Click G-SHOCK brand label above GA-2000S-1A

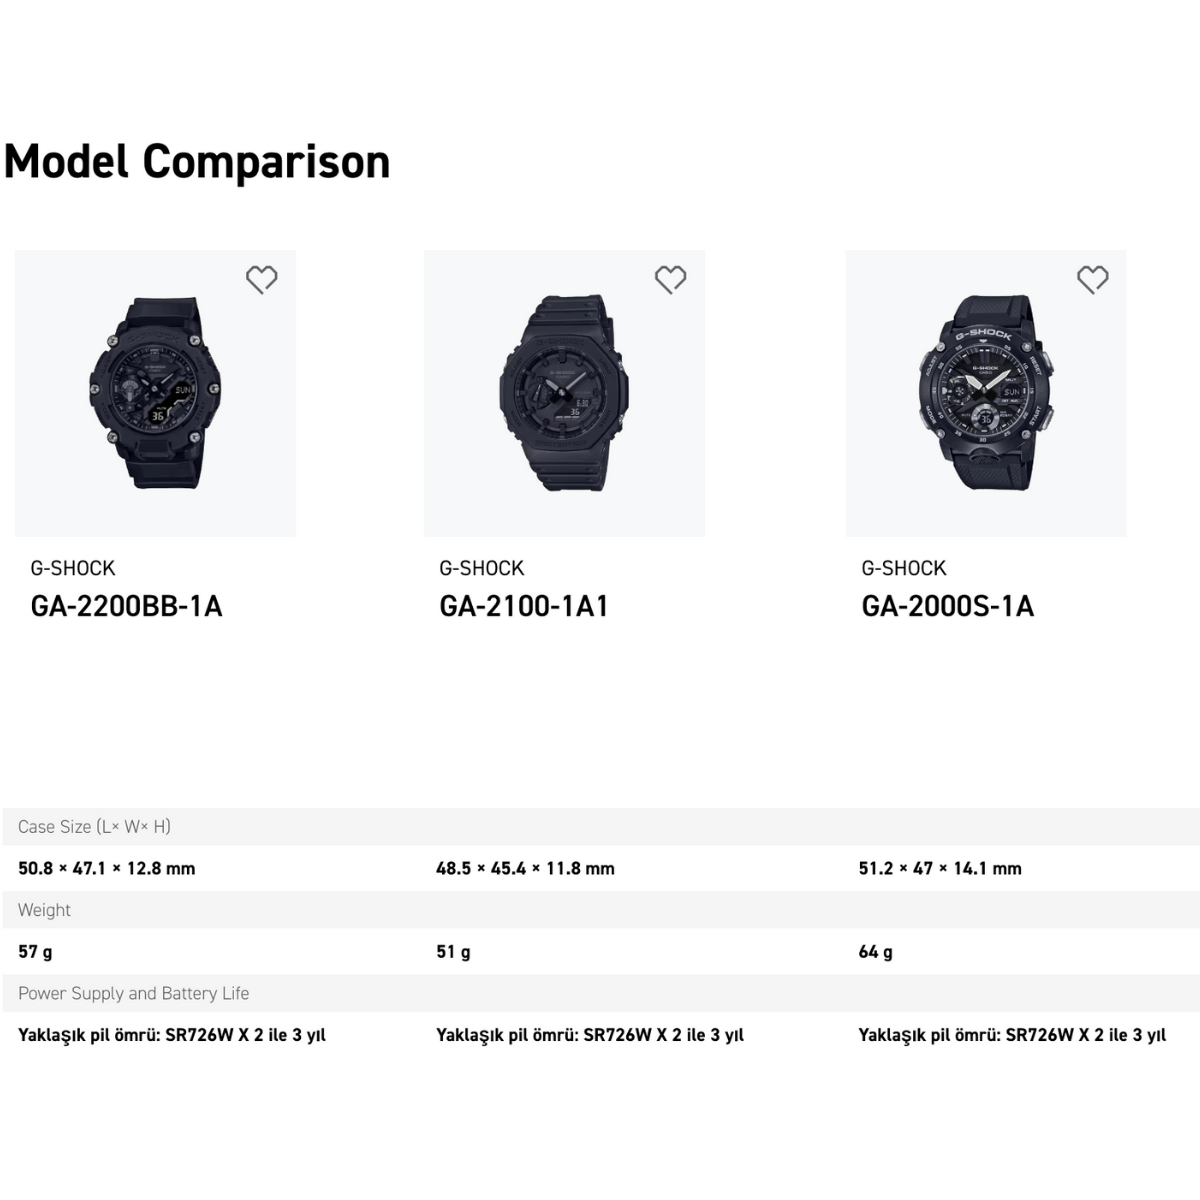(x=903, y=568)
